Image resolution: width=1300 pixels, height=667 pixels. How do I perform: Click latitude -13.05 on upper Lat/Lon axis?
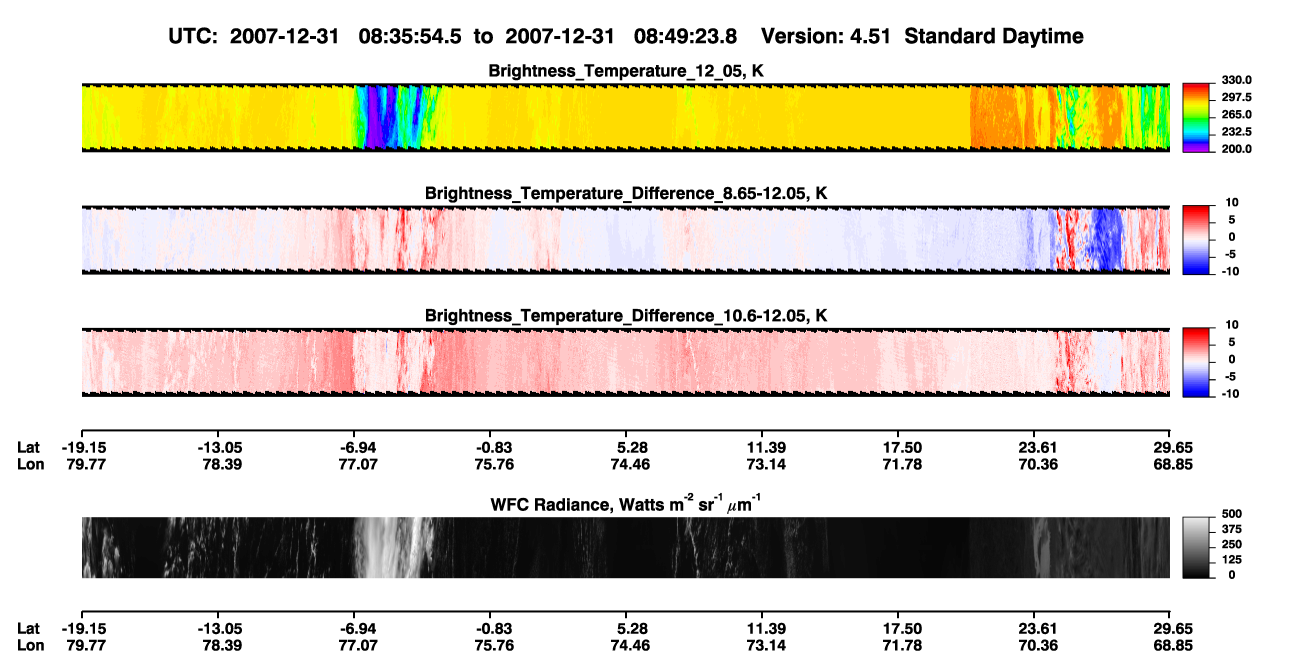[217, 448]
